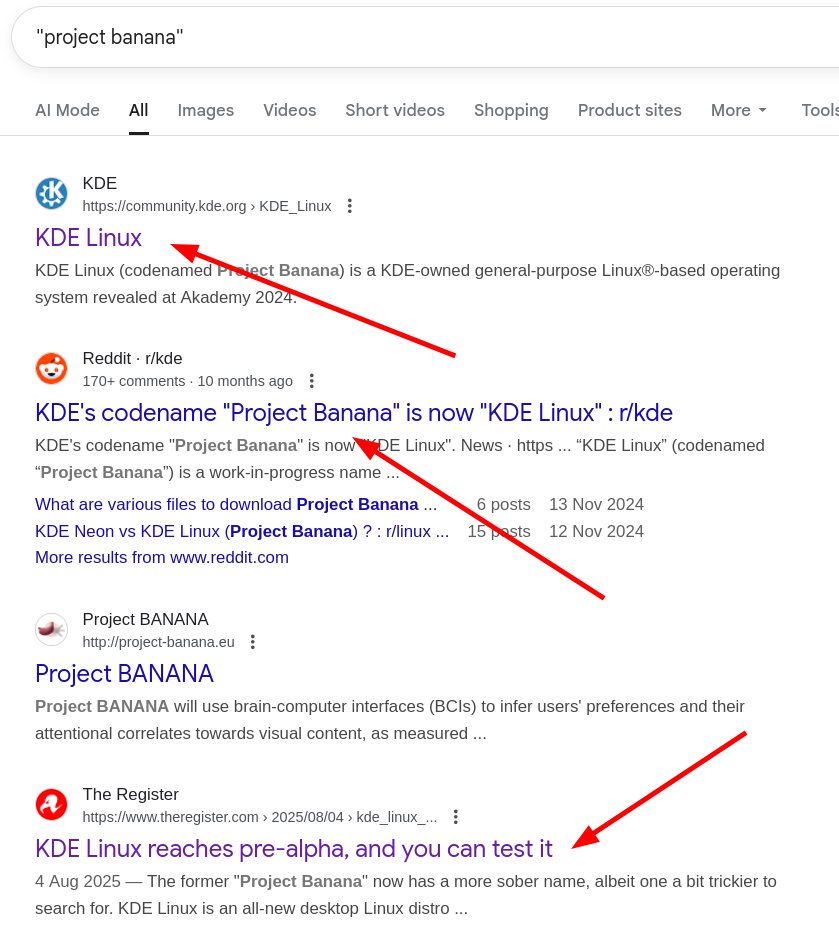Switch to the Images tab

click(x=206, y=110)
